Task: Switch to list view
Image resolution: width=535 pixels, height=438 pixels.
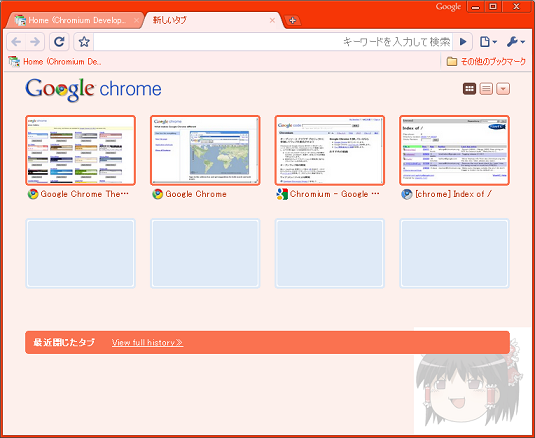Action: (x=486, y=89)
